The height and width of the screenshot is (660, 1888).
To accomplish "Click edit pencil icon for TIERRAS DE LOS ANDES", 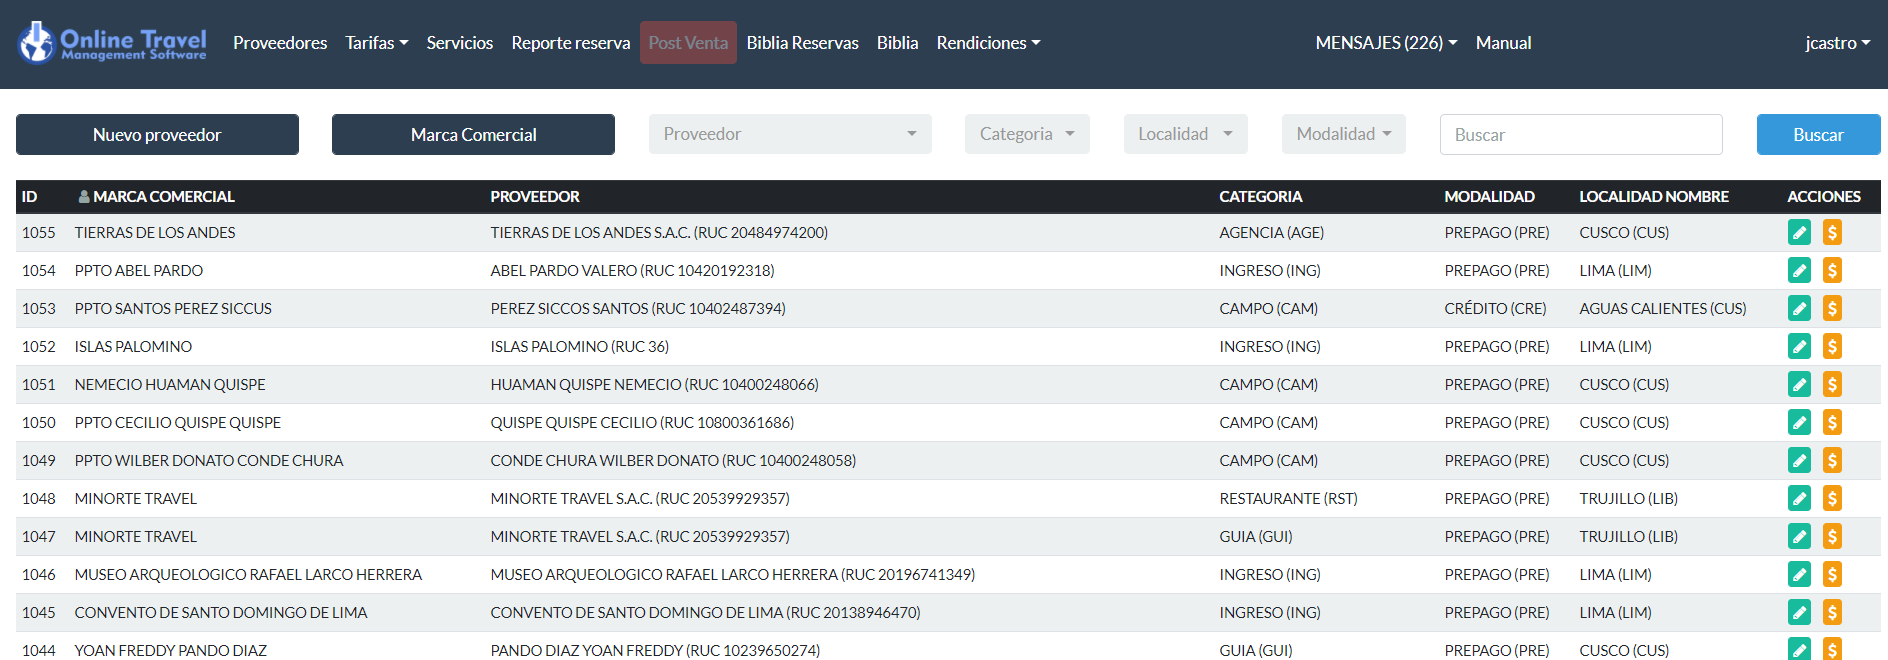I will pos(1799,233).
